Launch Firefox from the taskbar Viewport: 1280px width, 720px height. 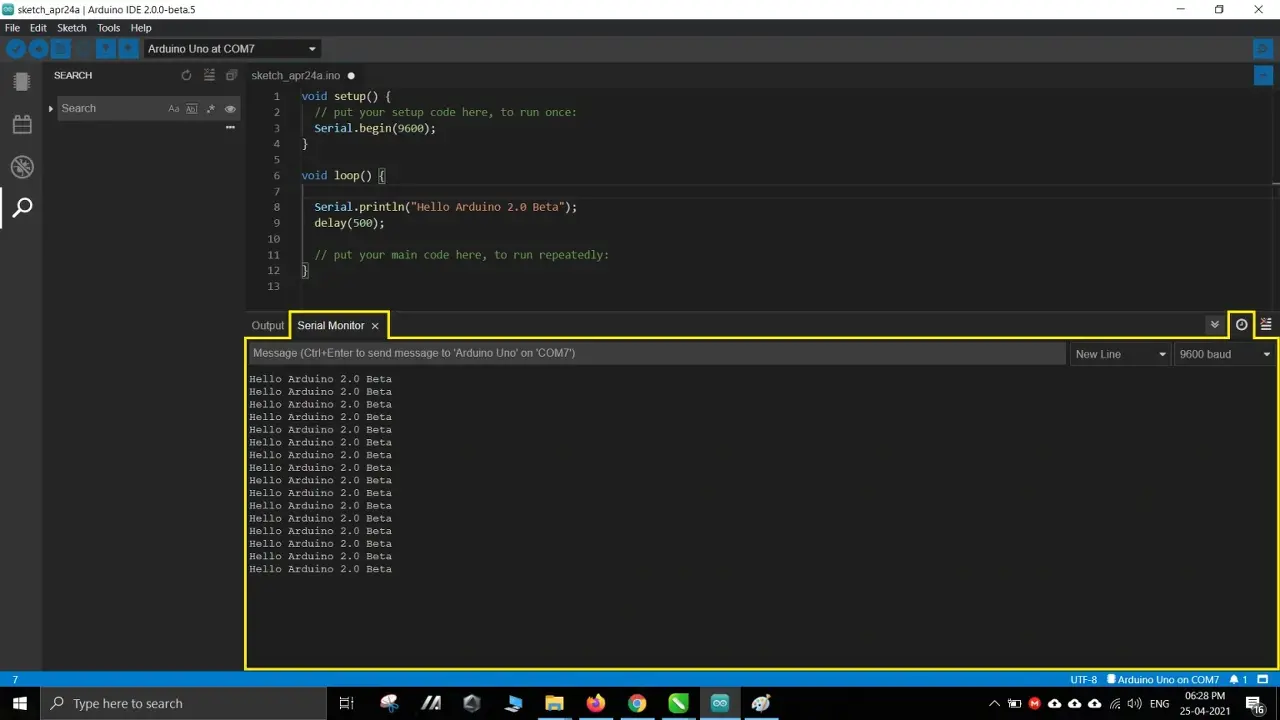point(596,703)
